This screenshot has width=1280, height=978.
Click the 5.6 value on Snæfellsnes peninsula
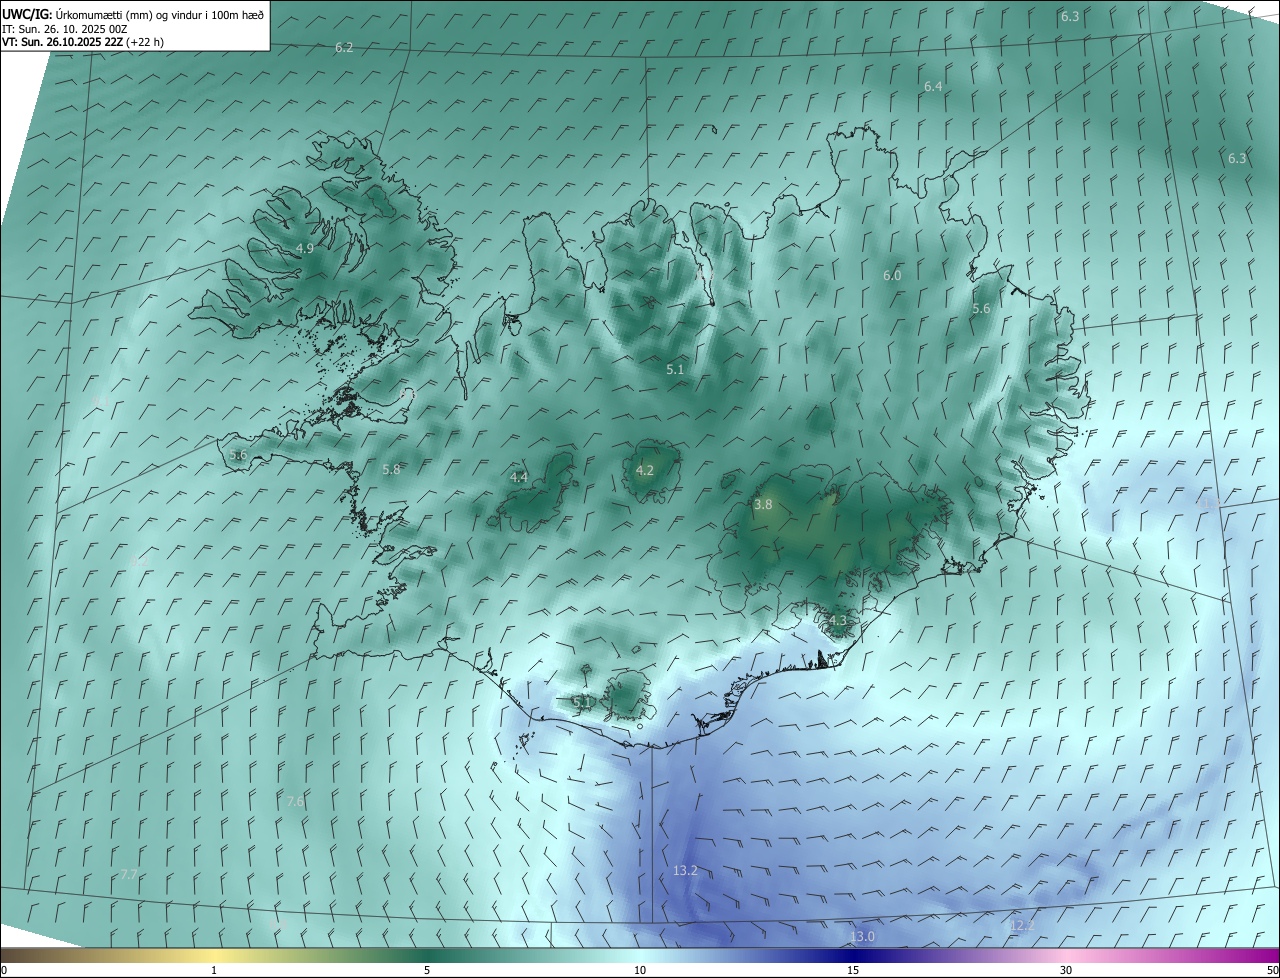(238, 454)
